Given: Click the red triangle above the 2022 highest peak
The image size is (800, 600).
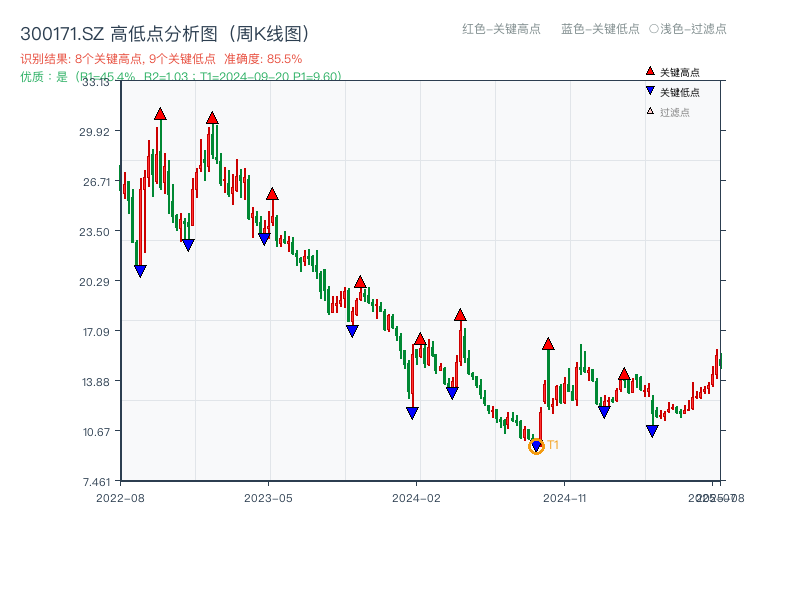Looking at the screenshot, I should pos(161,113).
